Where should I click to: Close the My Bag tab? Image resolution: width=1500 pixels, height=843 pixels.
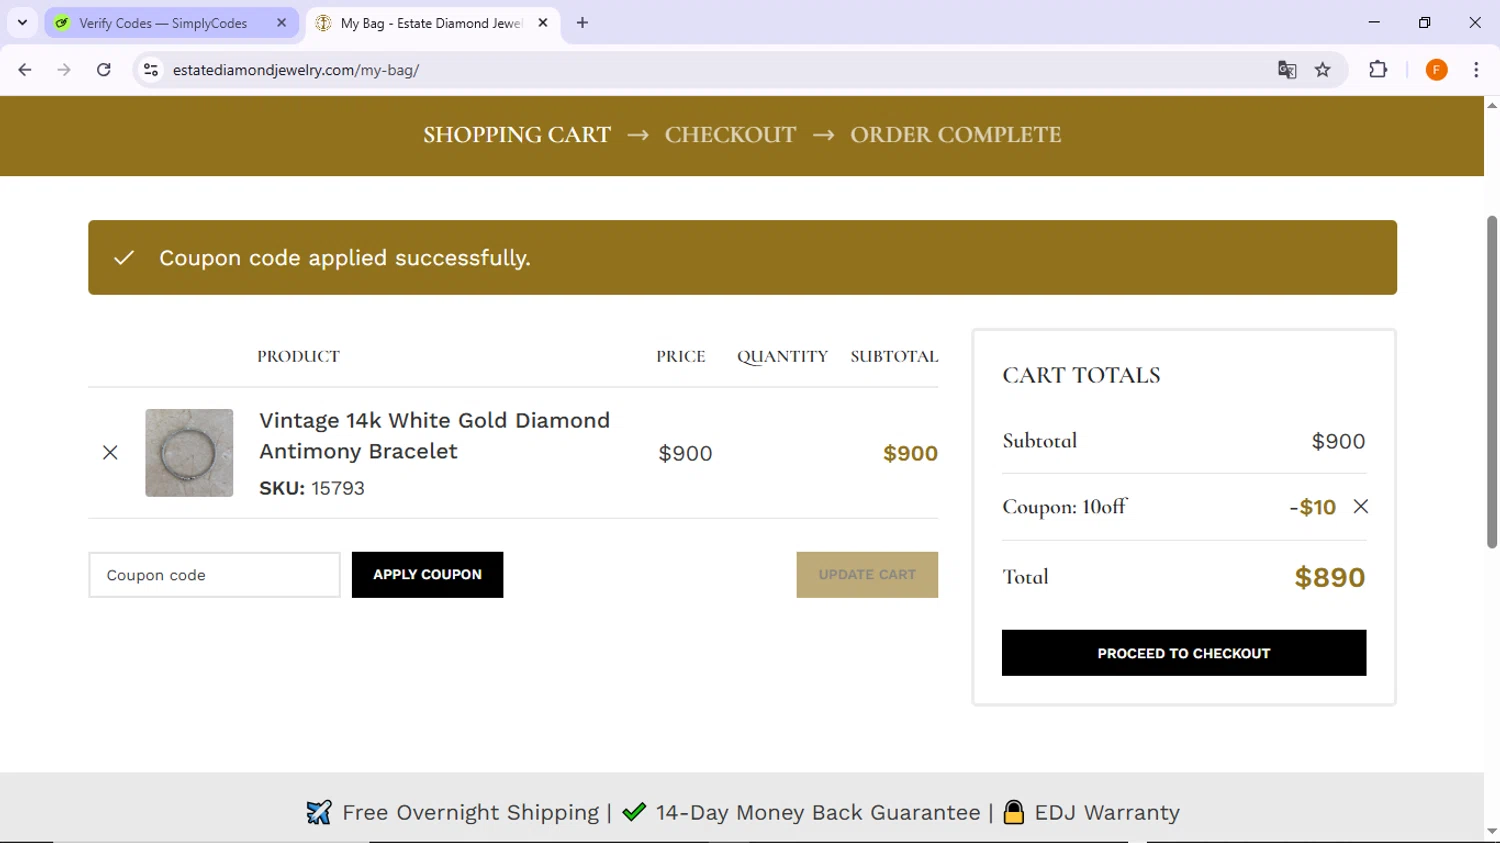(543, 22)
